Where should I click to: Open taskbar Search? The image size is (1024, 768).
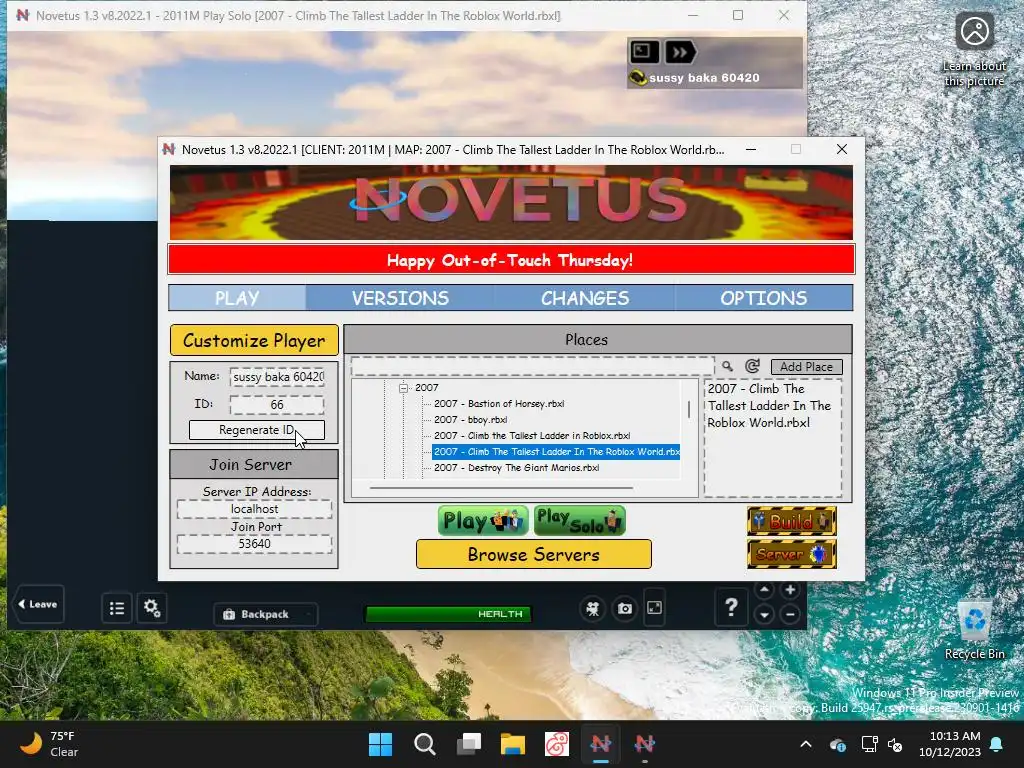(x=424, y=744)
